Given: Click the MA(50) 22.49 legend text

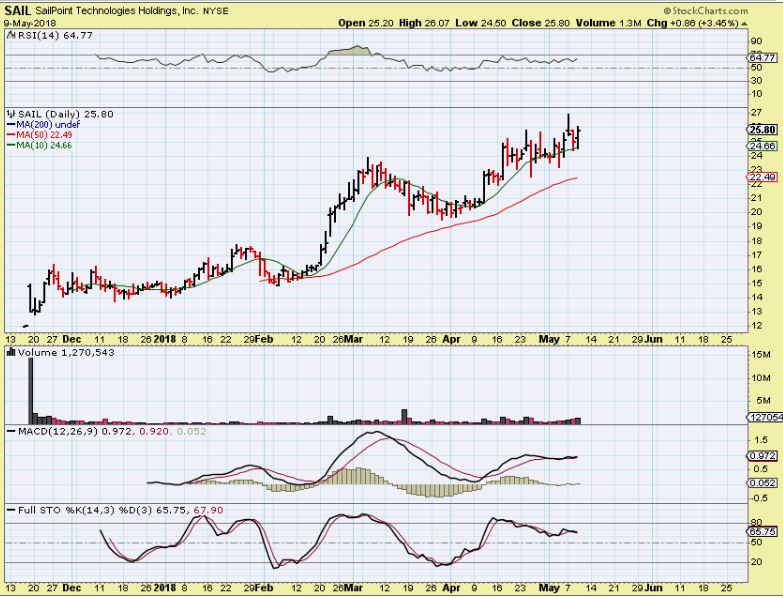Looking at the screenshot, I should (44, 135).
